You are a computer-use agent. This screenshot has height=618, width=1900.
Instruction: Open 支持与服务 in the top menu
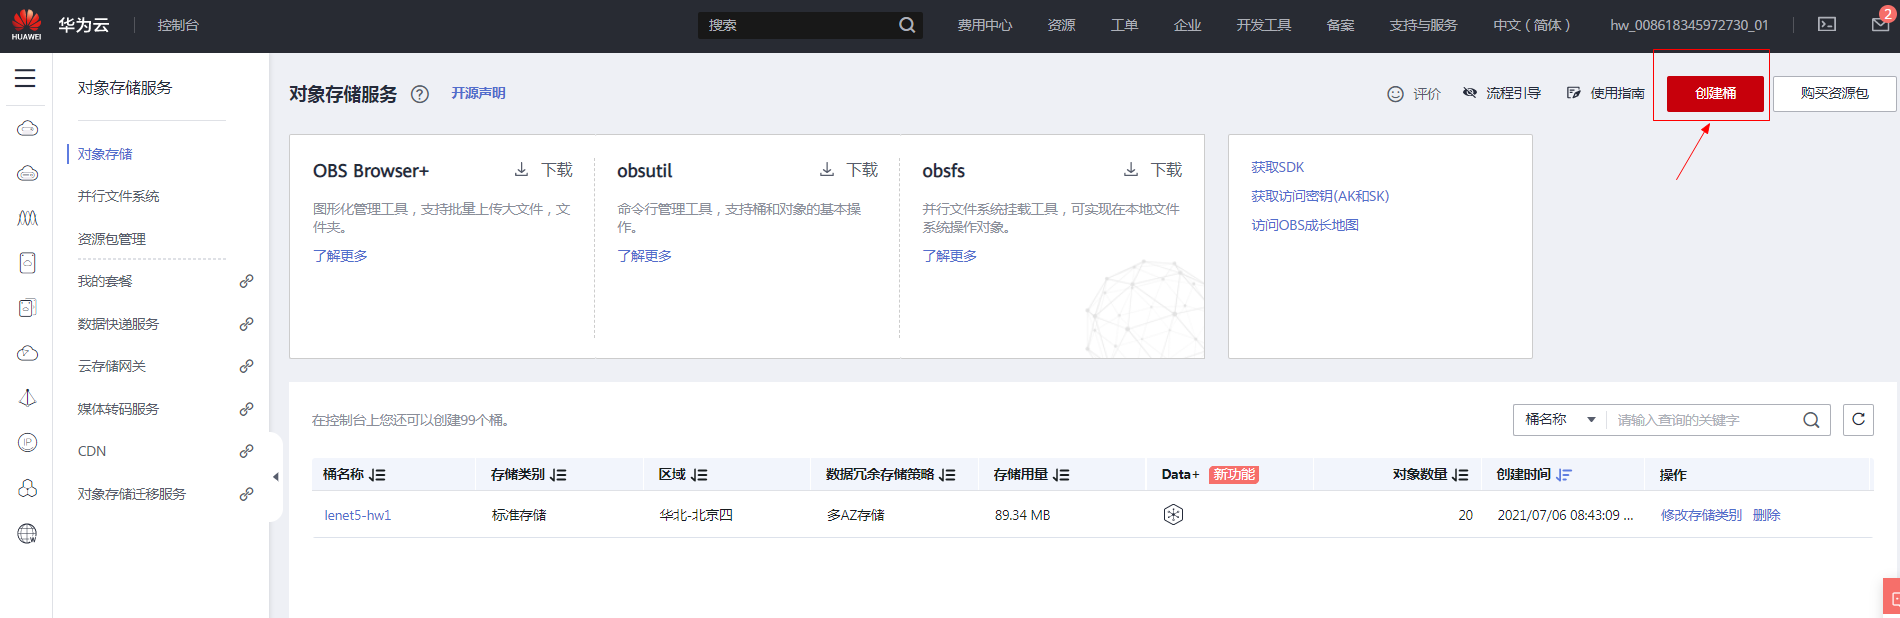1423,25
